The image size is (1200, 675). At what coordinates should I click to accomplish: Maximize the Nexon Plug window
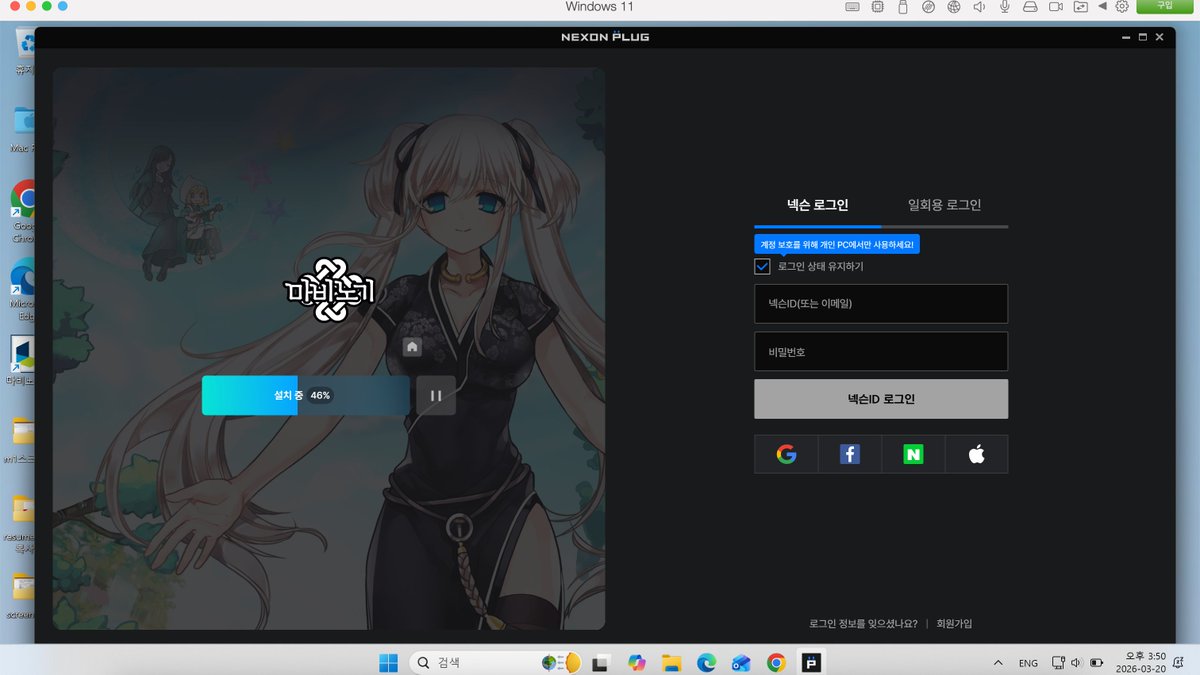coord(1142,37)
